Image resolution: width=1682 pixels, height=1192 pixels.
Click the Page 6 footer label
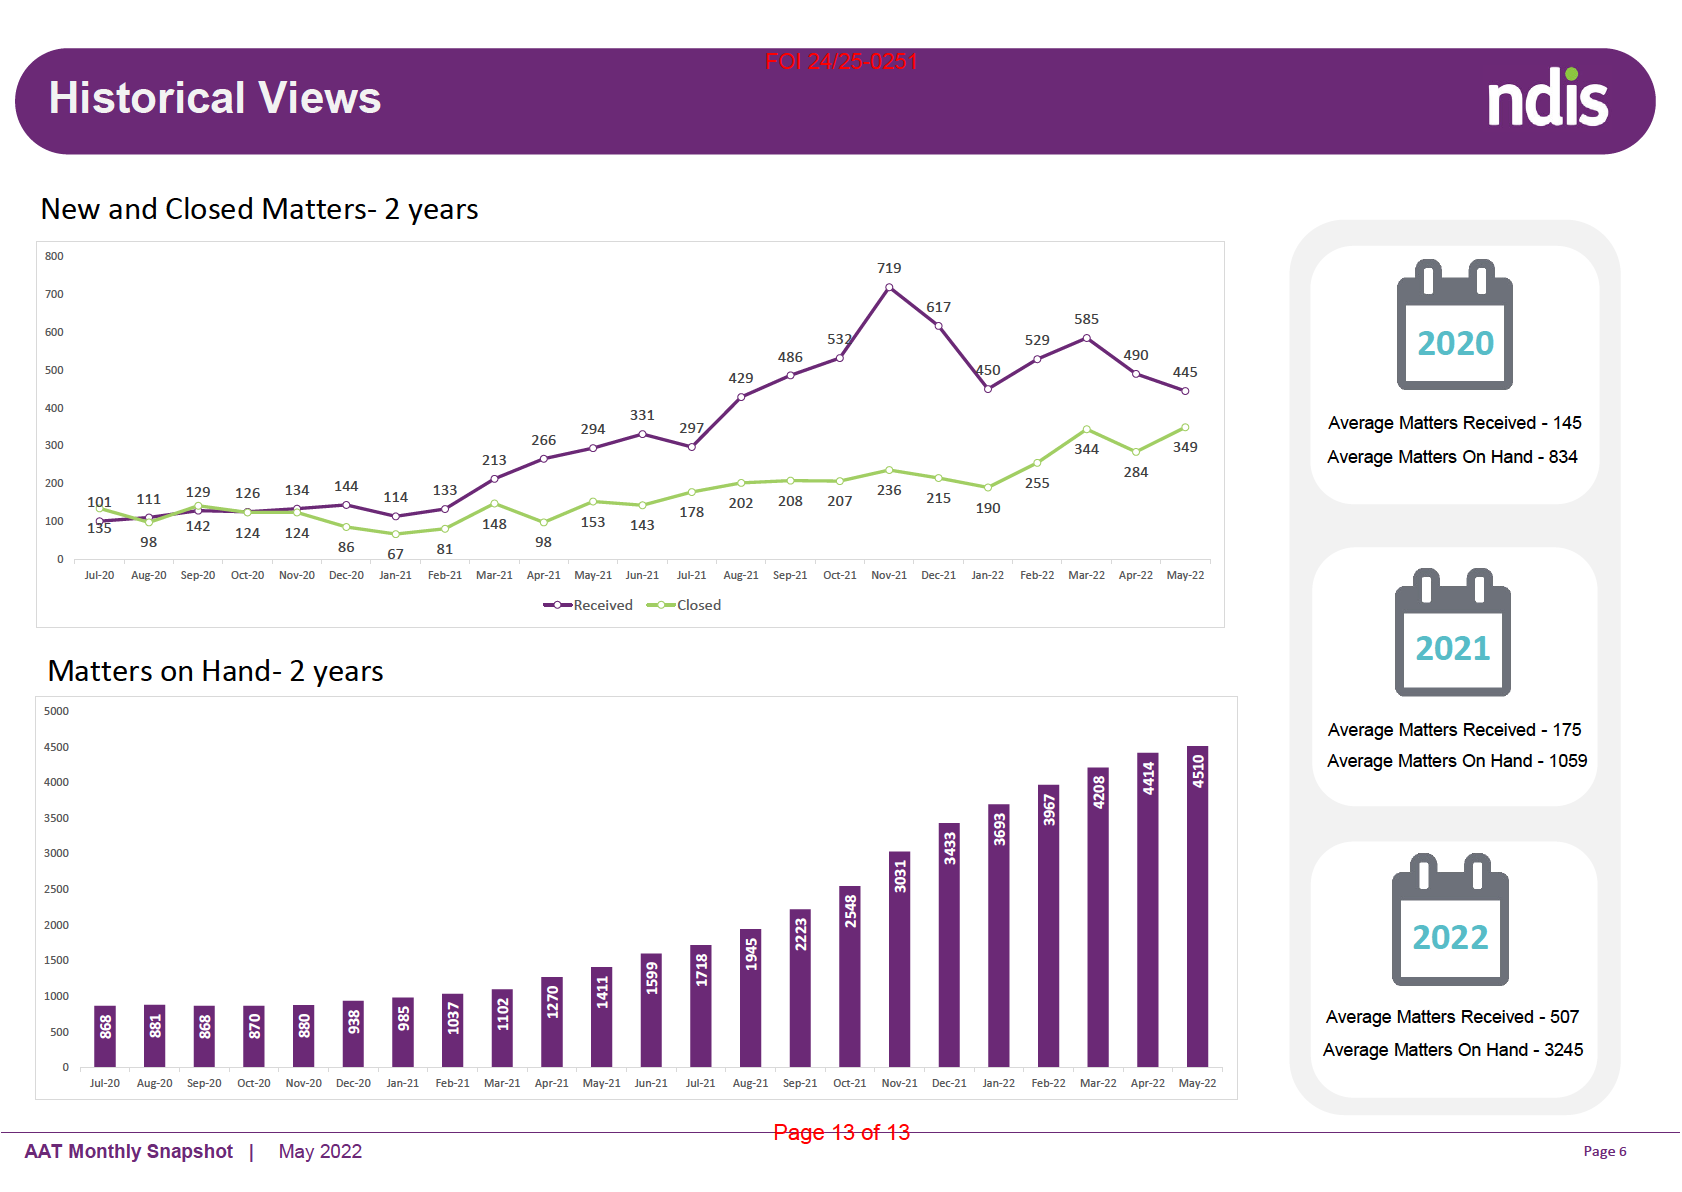tap(1604, 1151)
